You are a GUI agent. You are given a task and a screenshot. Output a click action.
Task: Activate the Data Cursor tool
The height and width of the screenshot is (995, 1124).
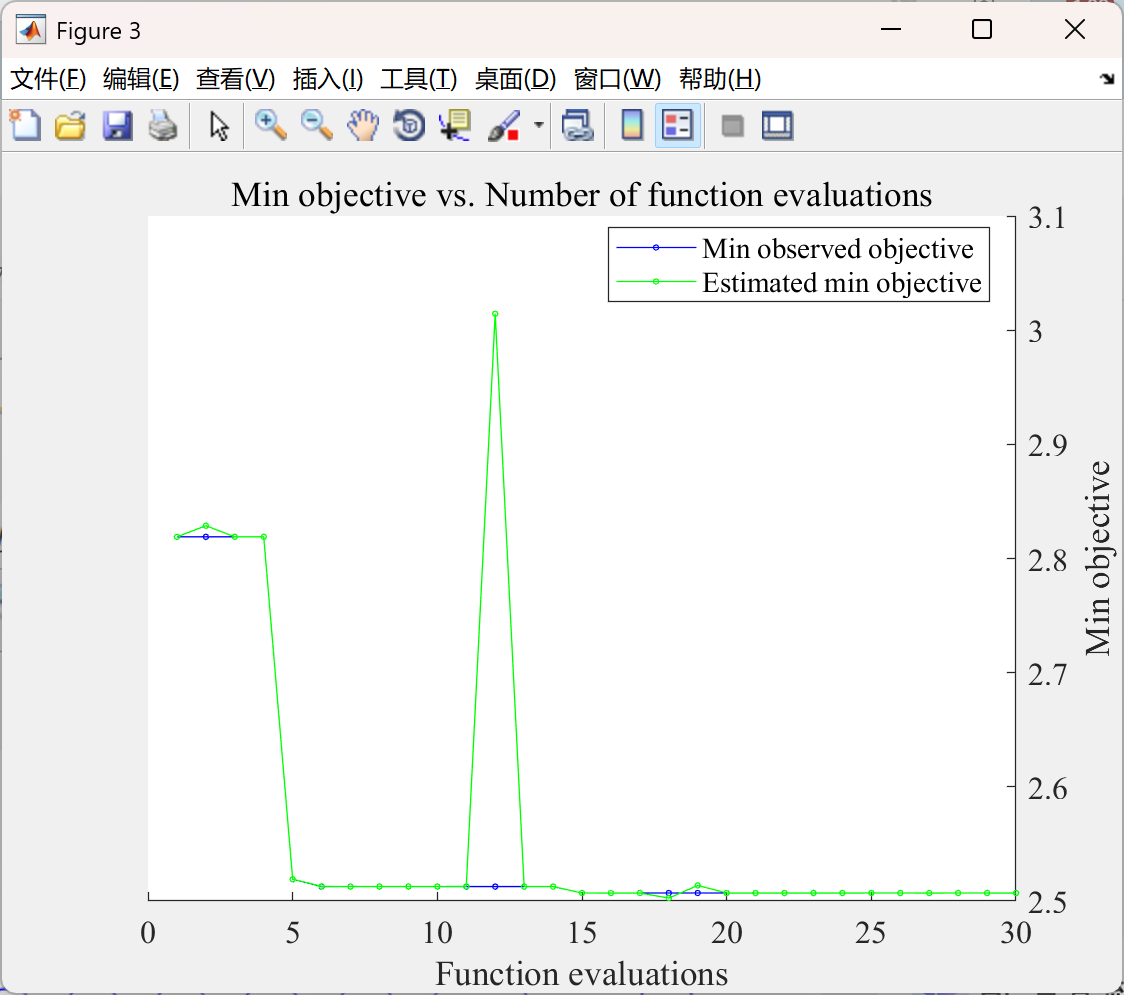tap(454, 125)
